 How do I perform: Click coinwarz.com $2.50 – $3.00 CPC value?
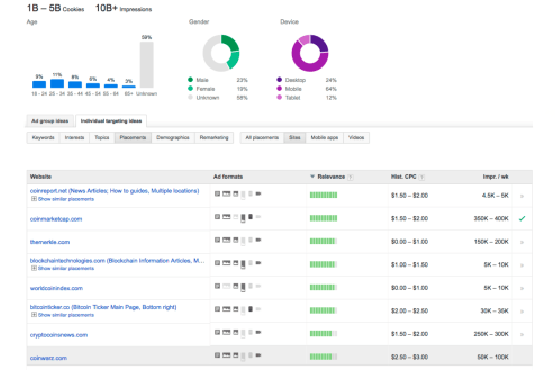coord(409,357)
